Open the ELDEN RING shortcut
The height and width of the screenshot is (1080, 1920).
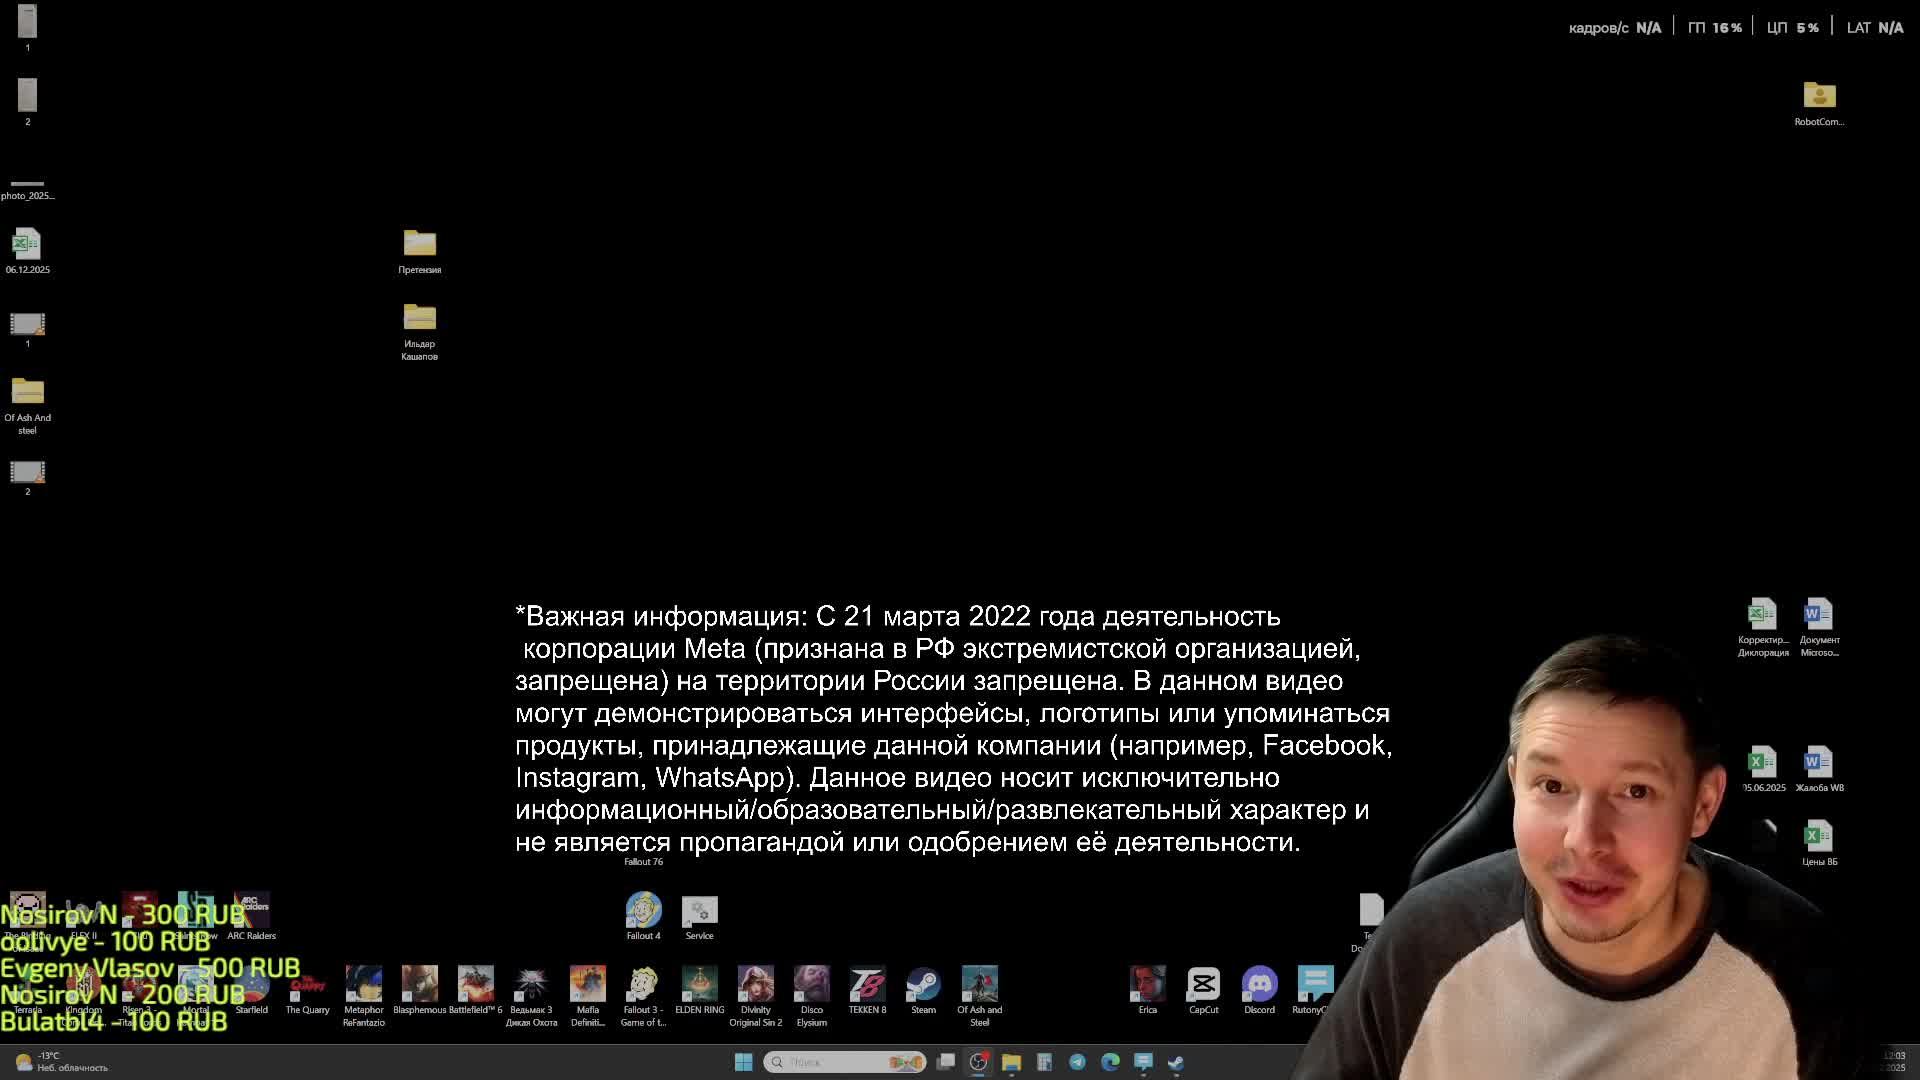click(699, 985)
